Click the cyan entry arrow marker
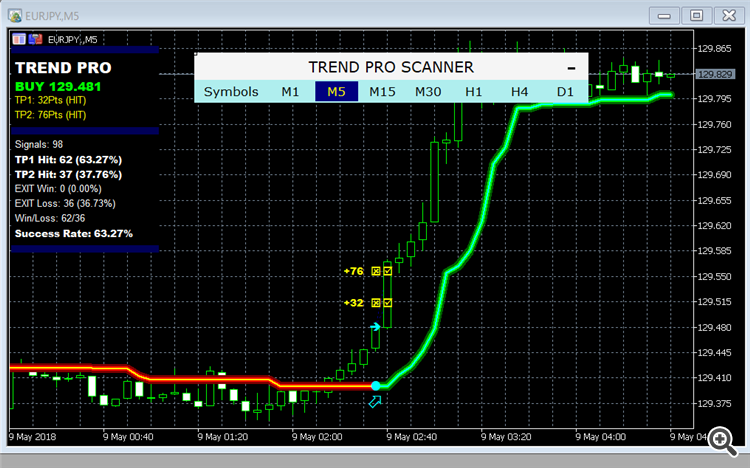 [x=375, y=326]
